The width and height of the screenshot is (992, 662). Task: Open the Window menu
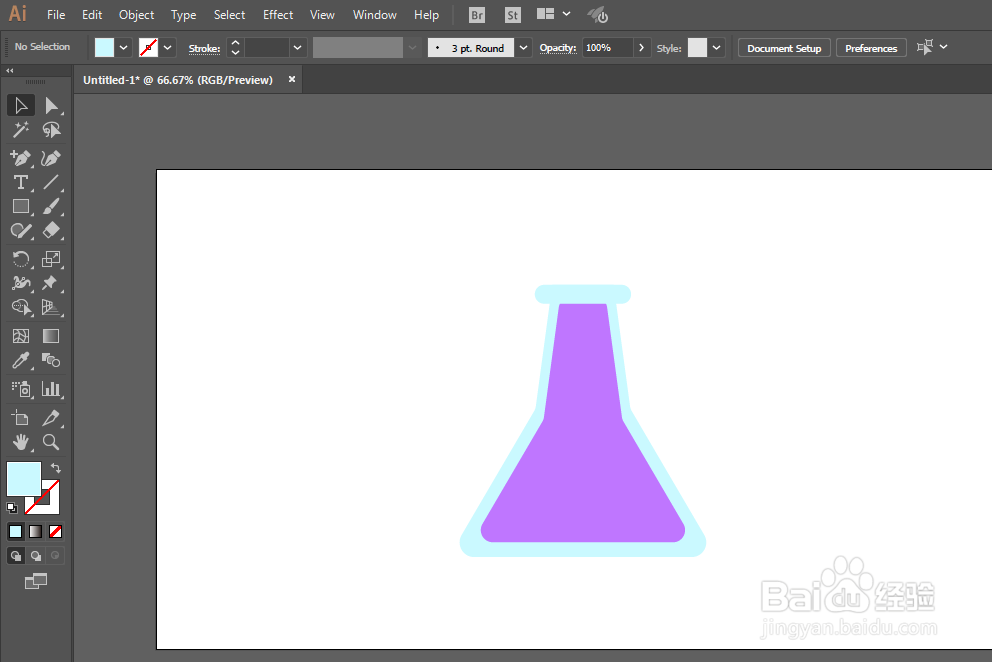click(375, 15)
